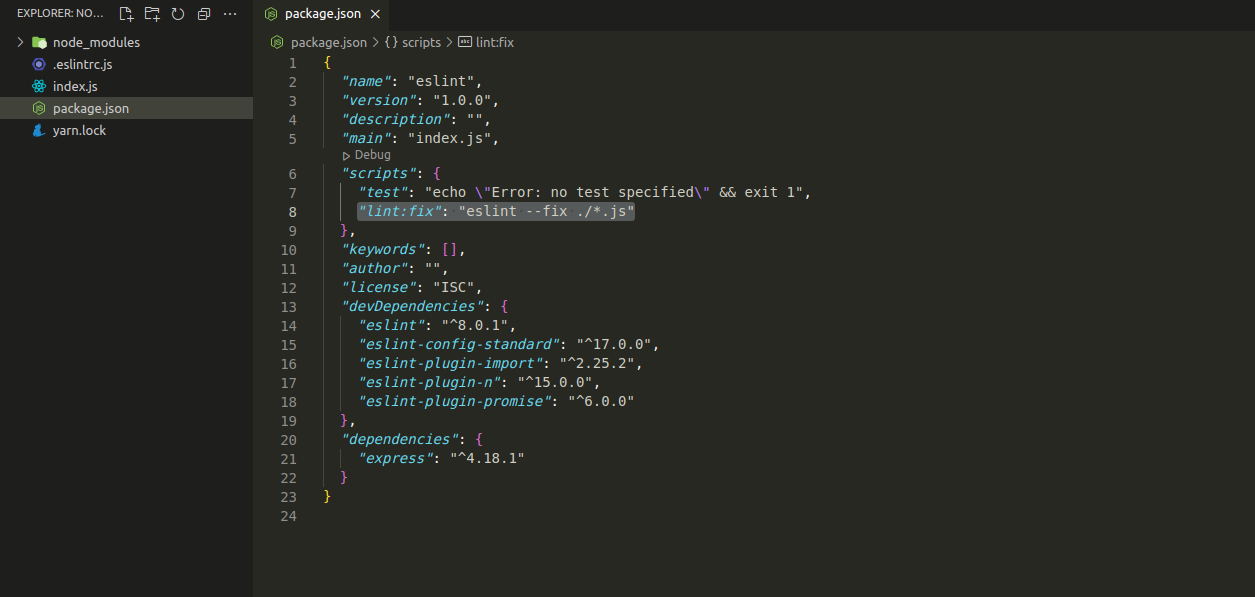Click line number 13 in the gutter
The height and width of the screenshot is (597, 1255).
pyautogui.click(x=288, y=306)
